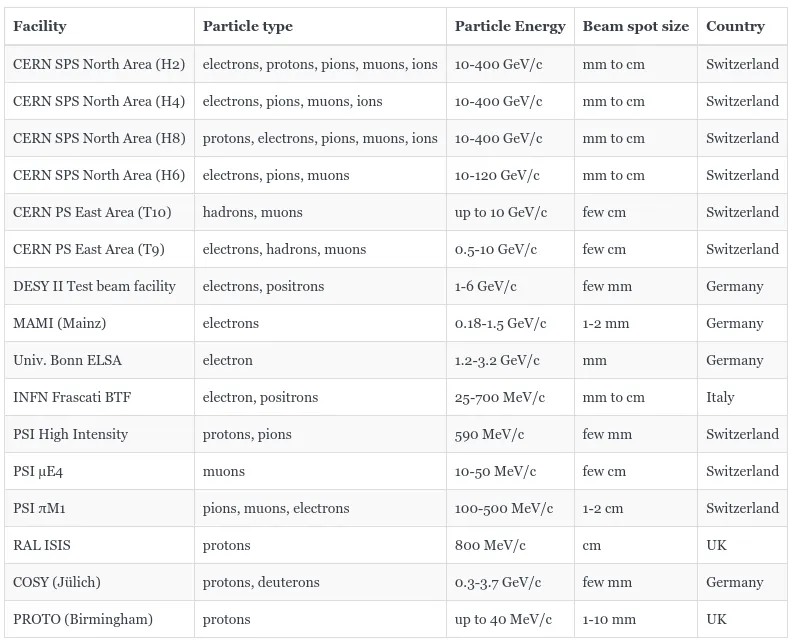Screen dimensions: 791x642
Task: Select the COSY (Jülich) cell
Action: [x=99, y=582]
